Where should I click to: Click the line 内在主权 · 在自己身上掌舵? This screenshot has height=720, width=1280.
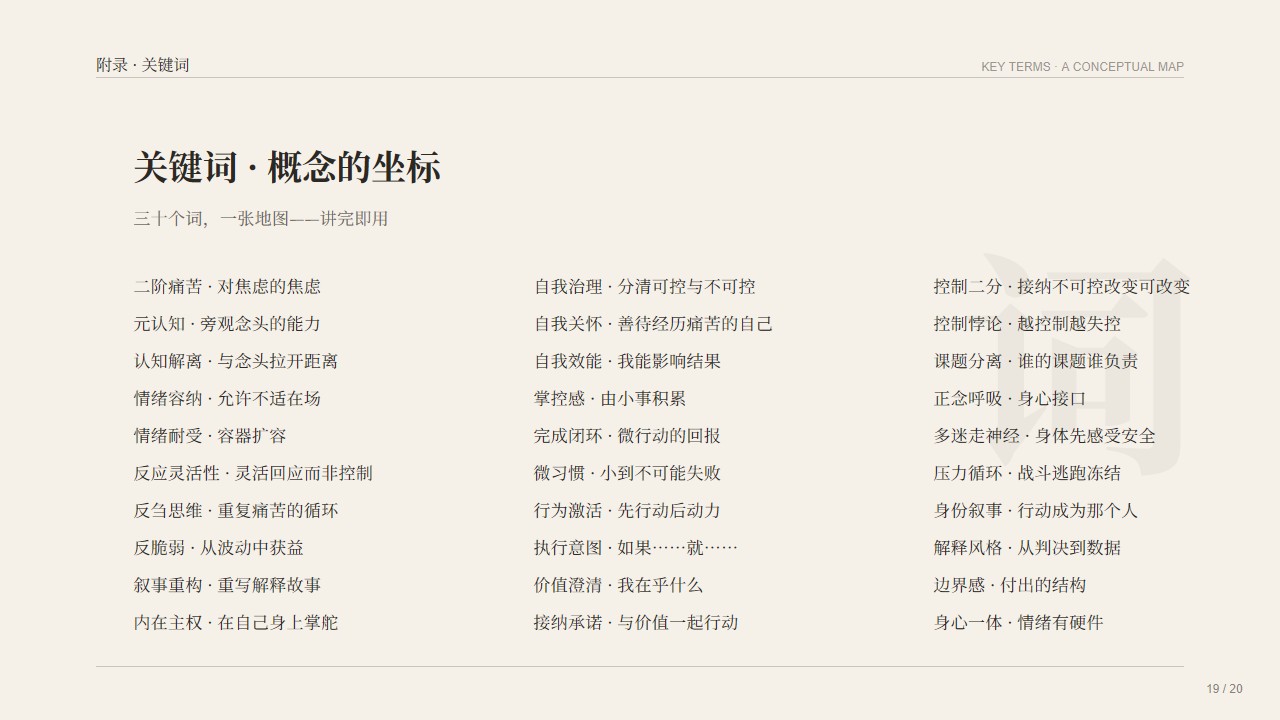[236, 623]
